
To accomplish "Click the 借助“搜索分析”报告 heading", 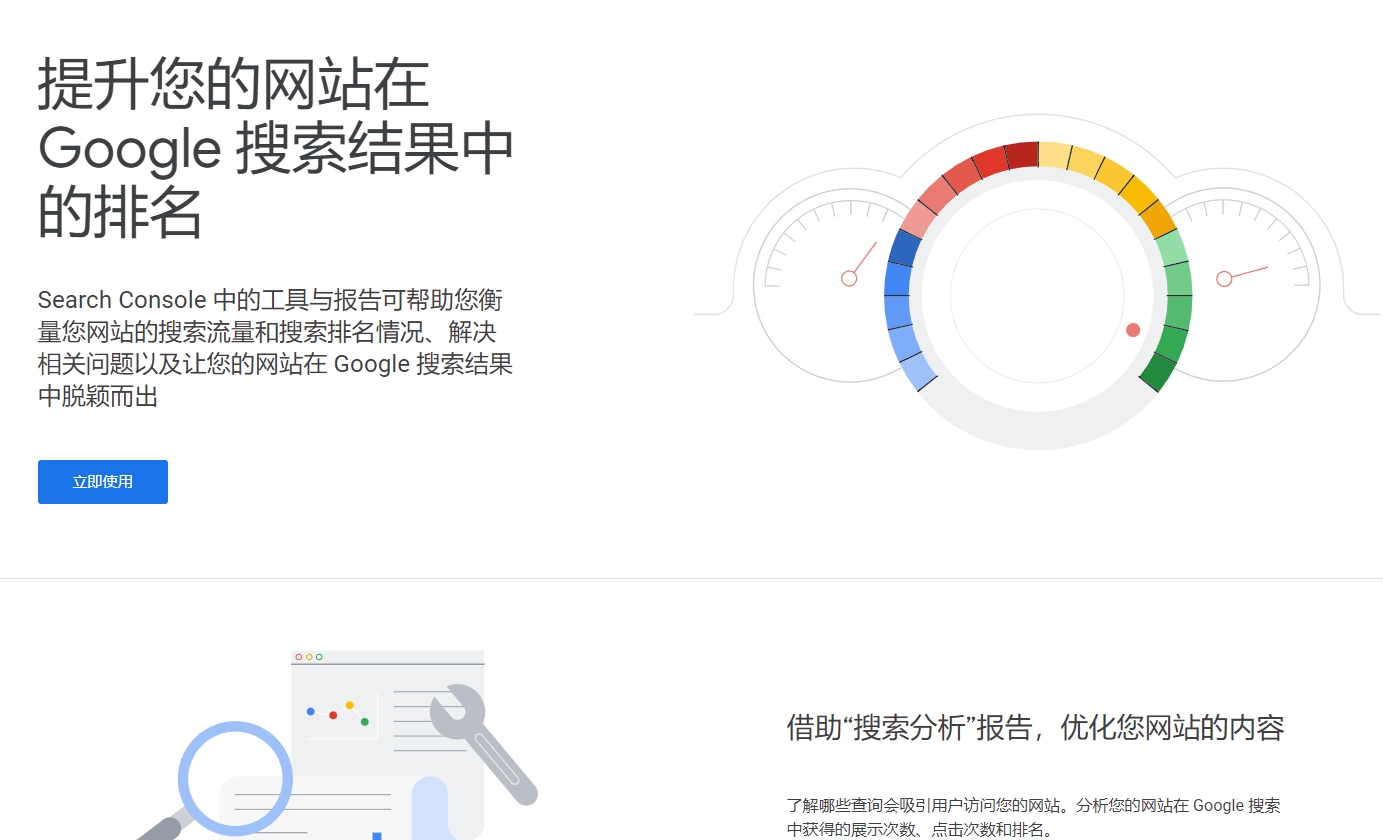I will (1035, 727).
